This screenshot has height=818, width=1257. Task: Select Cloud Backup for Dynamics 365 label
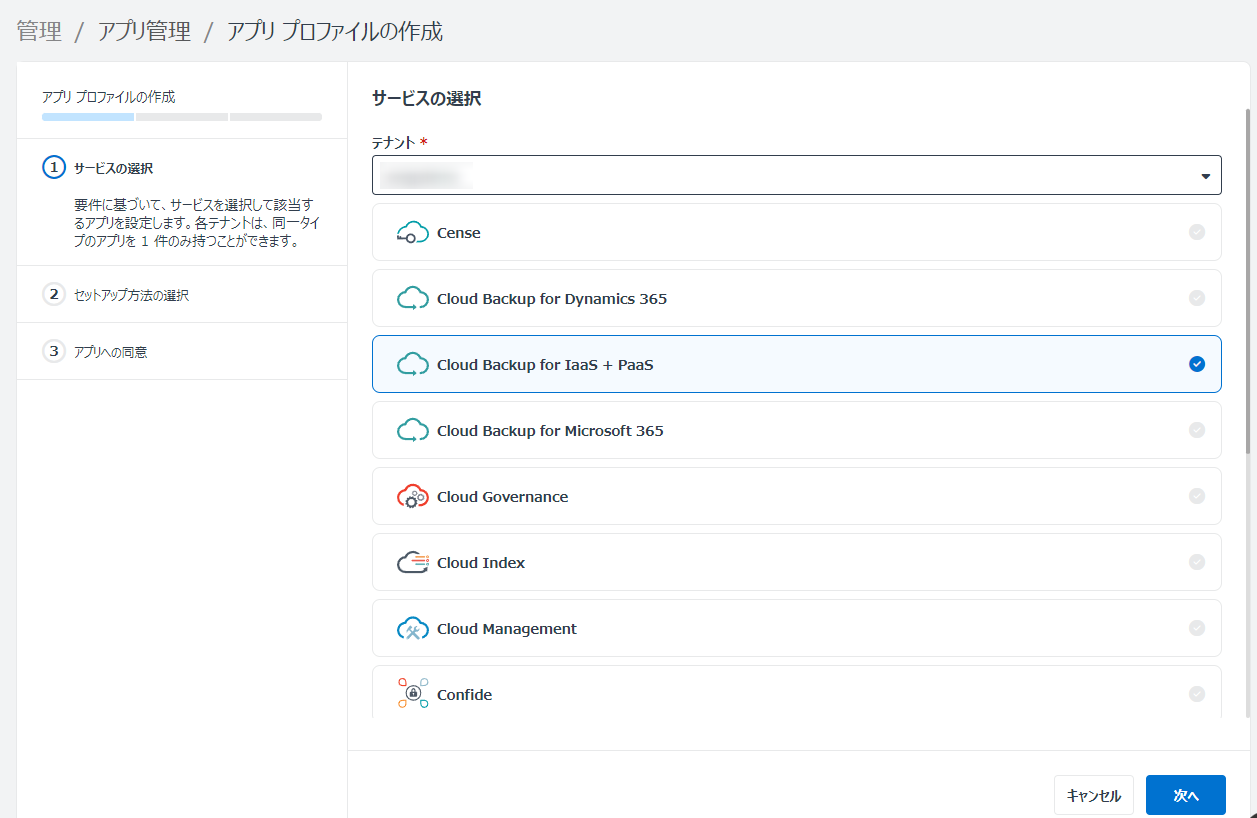pyautogui.click(x=552, y=299)
